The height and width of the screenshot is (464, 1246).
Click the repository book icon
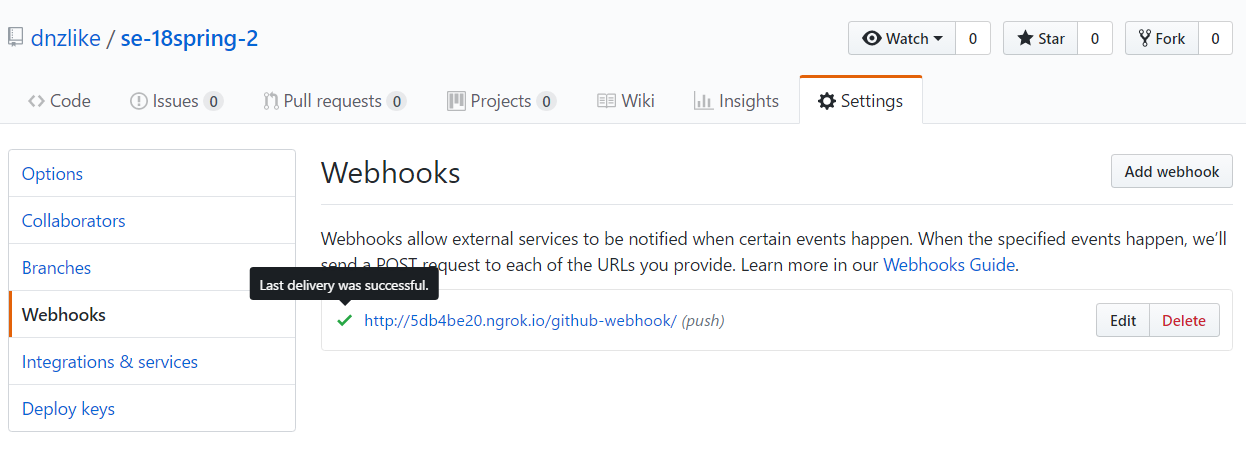[x=14, y=38]
